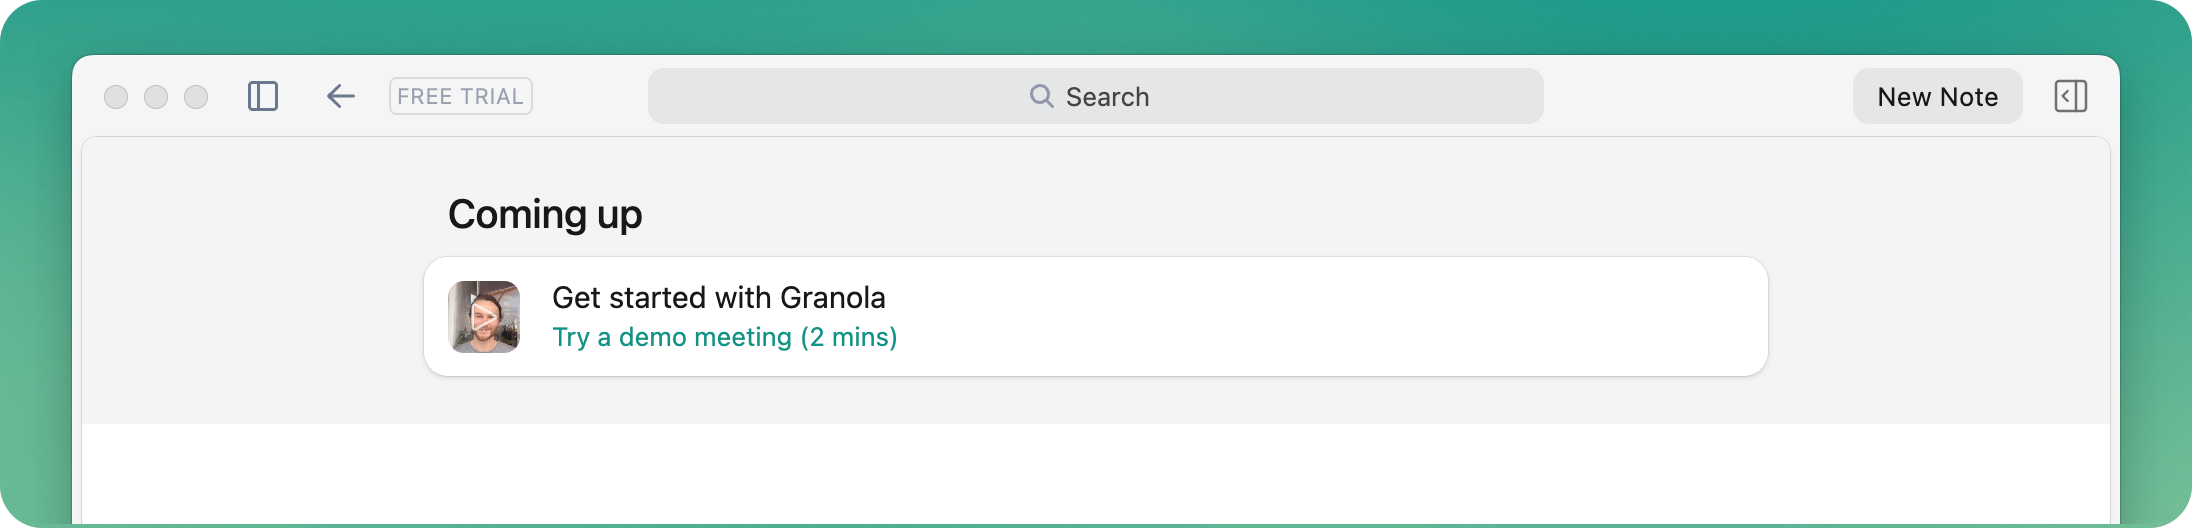This screenshot has width=2192, height=528.
Task: Maximize the Granola window
Action: coord(196,97)
